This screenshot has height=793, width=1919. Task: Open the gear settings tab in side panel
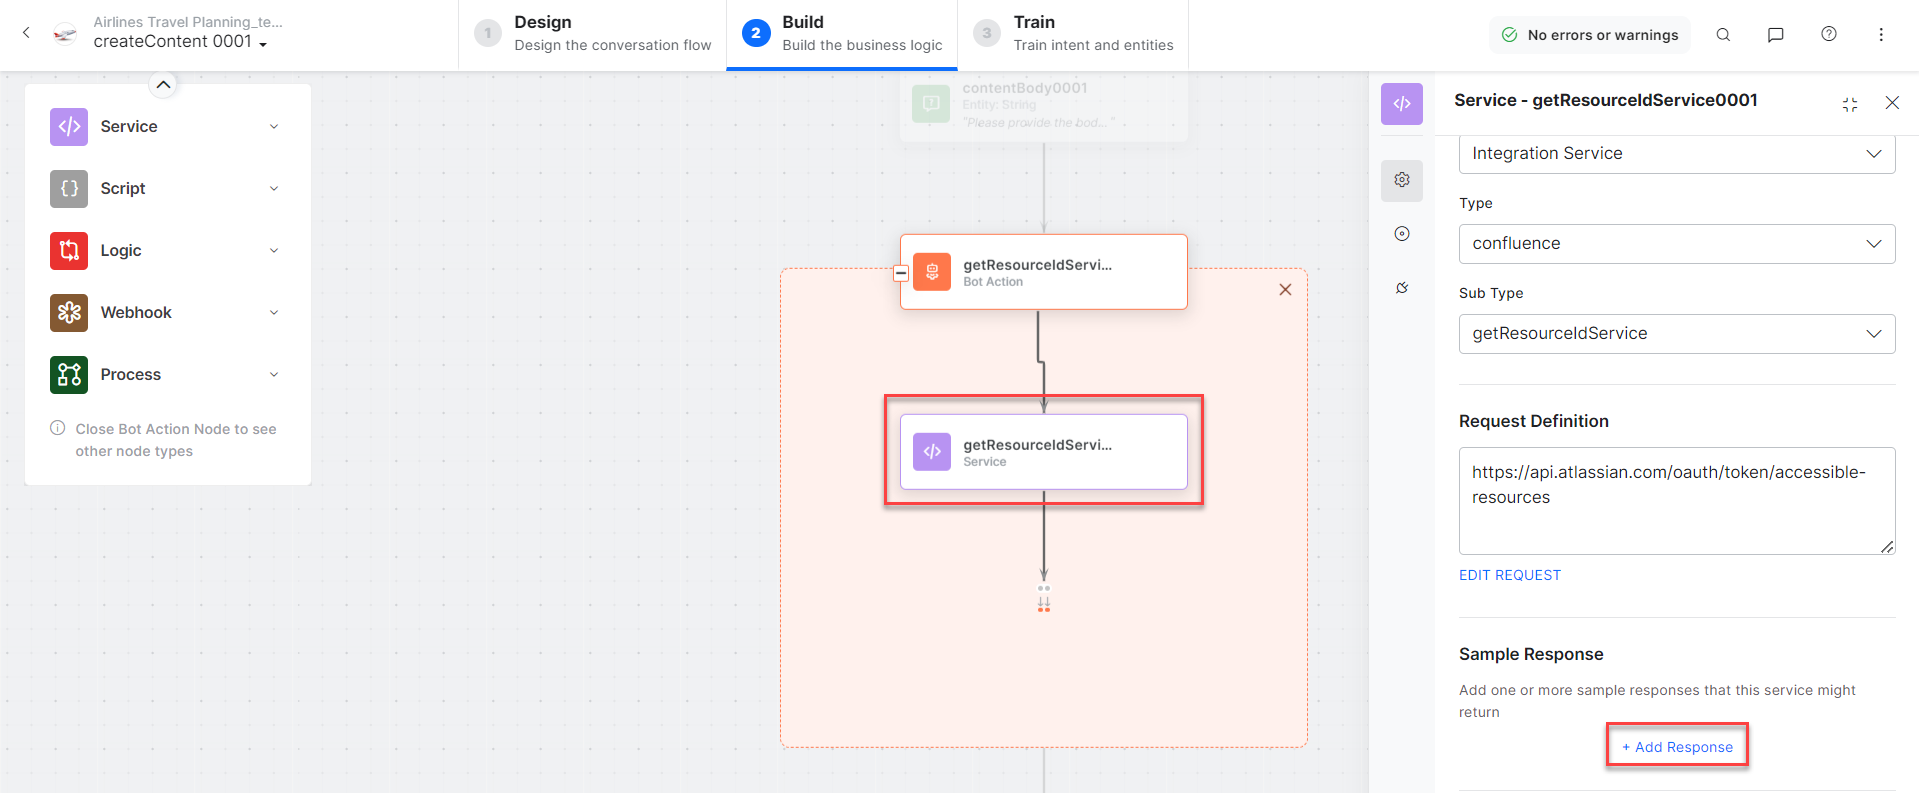(1402, 180)
